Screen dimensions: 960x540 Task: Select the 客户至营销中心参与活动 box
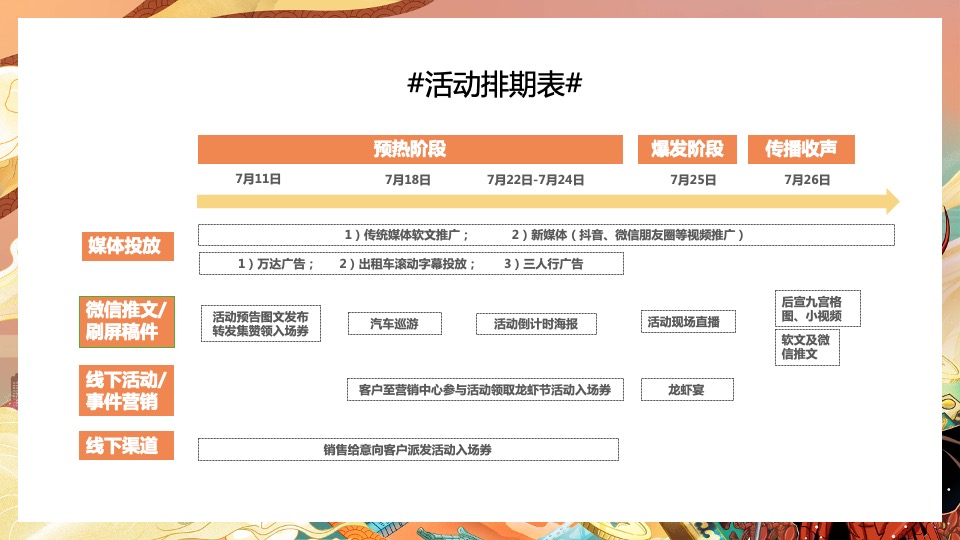(x=486, y=390)
